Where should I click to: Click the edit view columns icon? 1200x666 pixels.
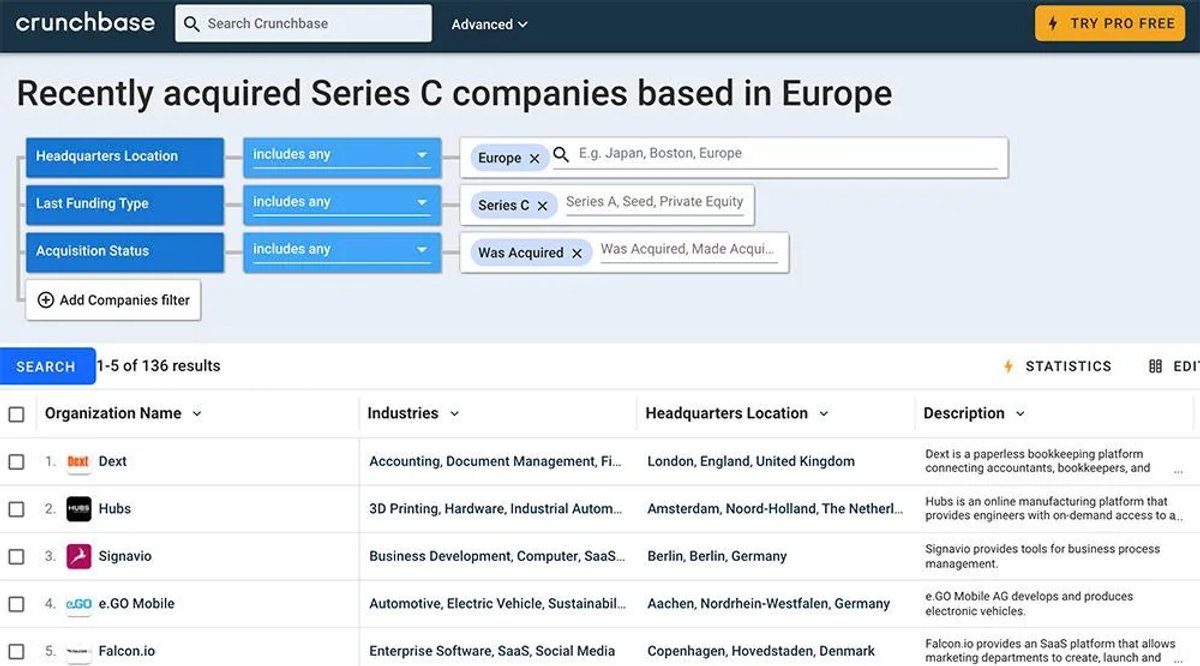pyautogui.click(x=1156, y=366)
